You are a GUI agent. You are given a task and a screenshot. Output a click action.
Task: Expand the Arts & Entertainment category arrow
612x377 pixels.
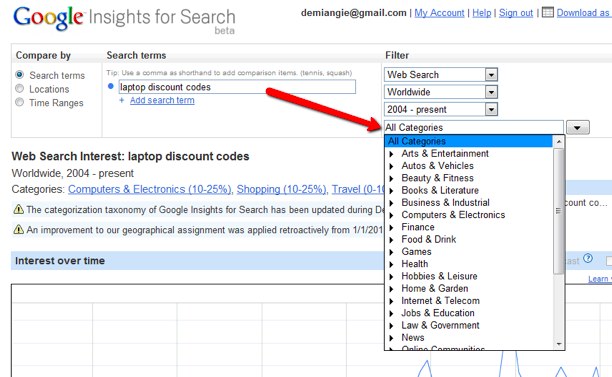pyautogui.click(x=391, y=154)
